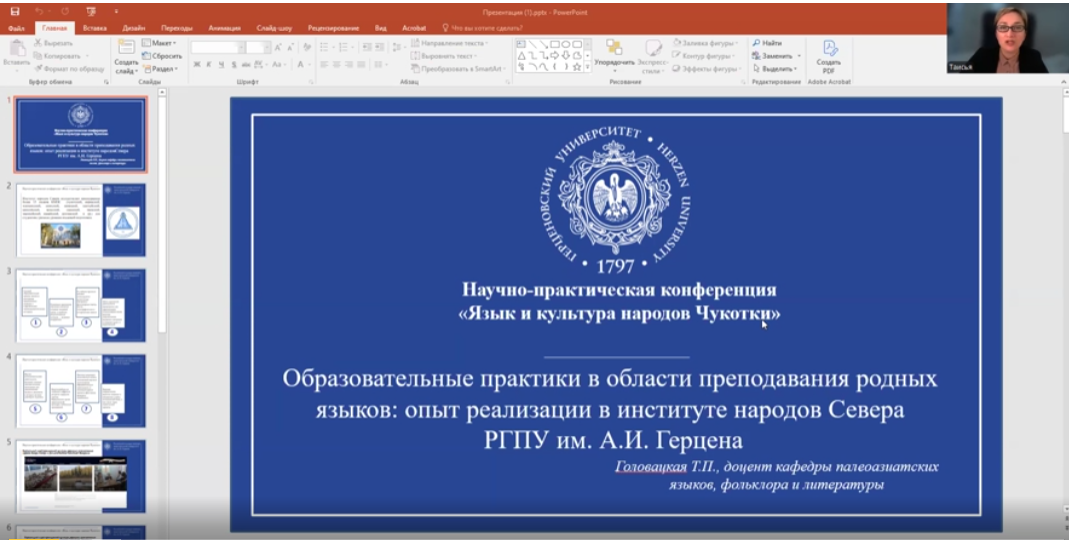Open Эффекты фигуры dropdown
Screen dimensions: 1069x540
coord(706,69)
